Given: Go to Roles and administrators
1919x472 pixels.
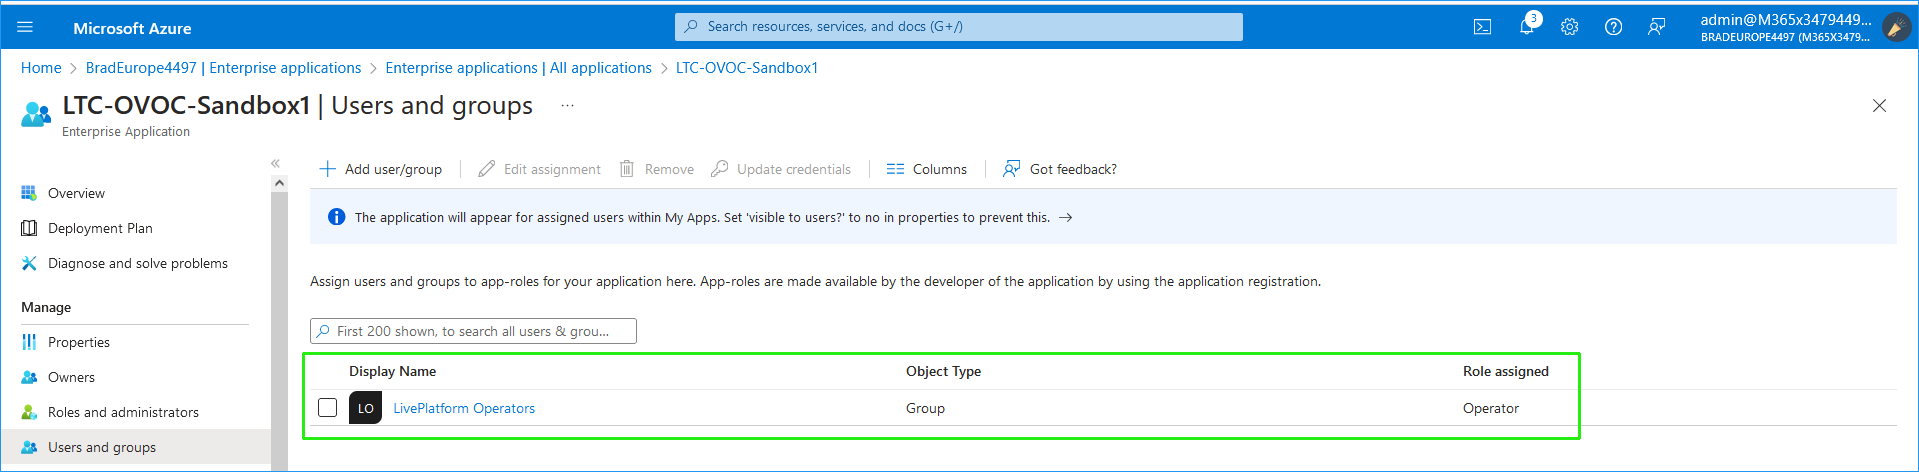Looking at the screenshot, I should [123, 412].
